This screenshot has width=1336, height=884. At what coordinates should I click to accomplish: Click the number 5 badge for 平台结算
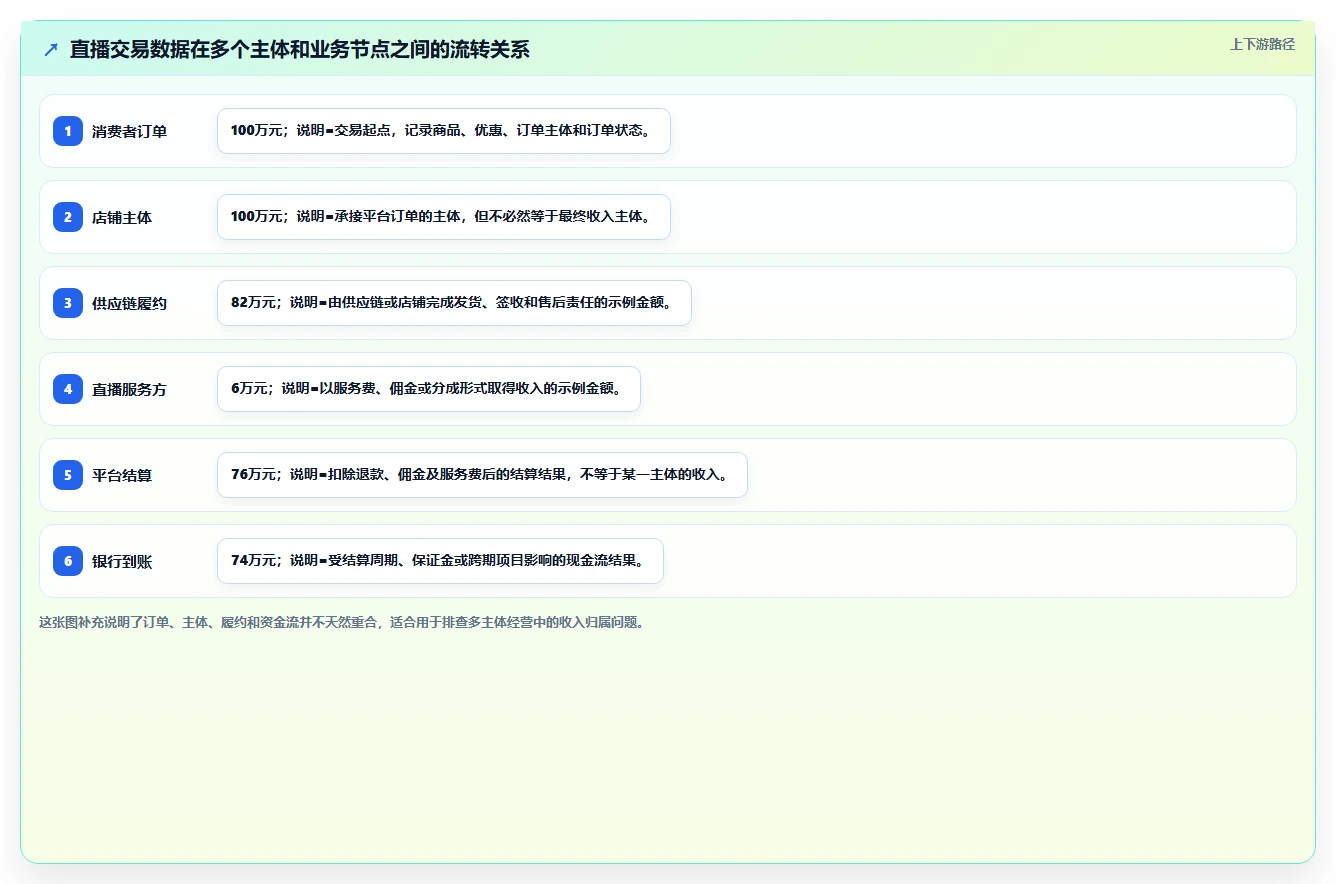tap(68, 475)
